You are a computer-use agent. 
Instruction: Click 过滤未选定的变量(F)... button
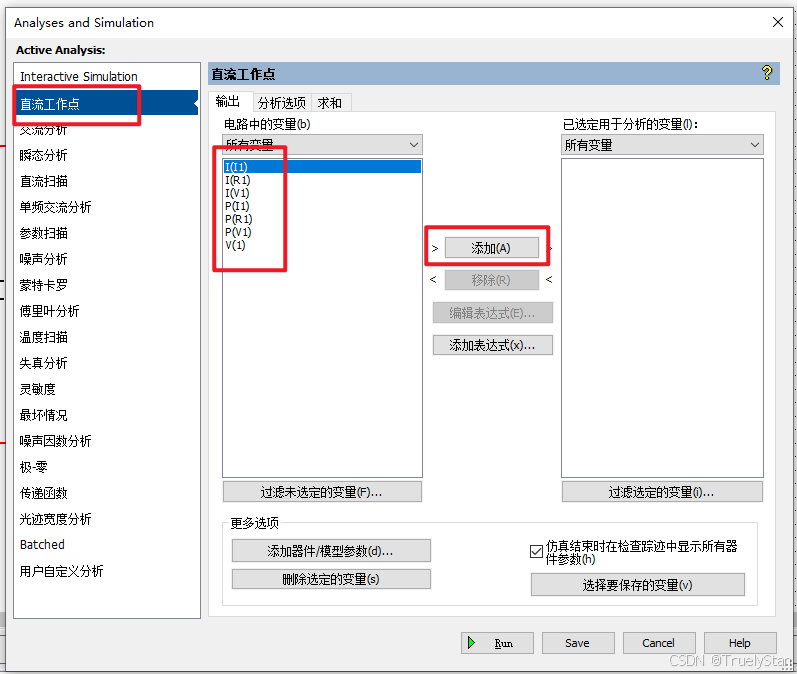(322, 492)
